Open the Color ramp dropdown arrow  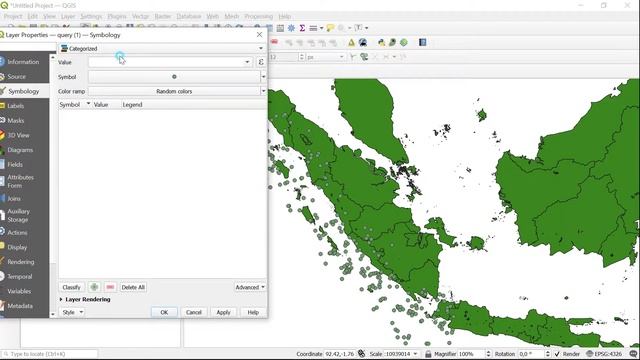coord(263,91)
